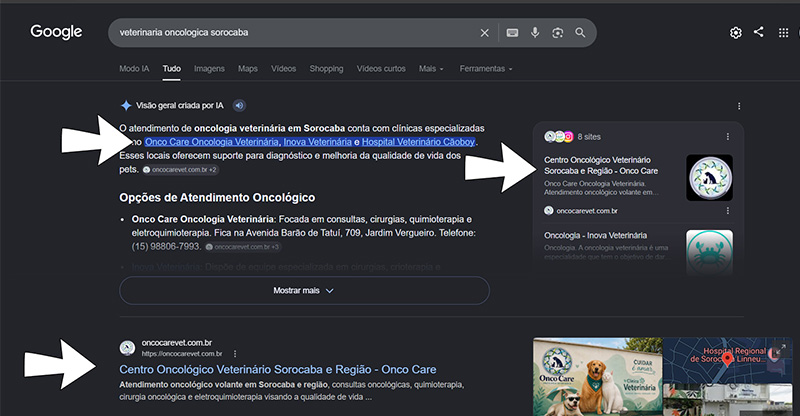Expand the map thumbnail with expand icon

781,350
